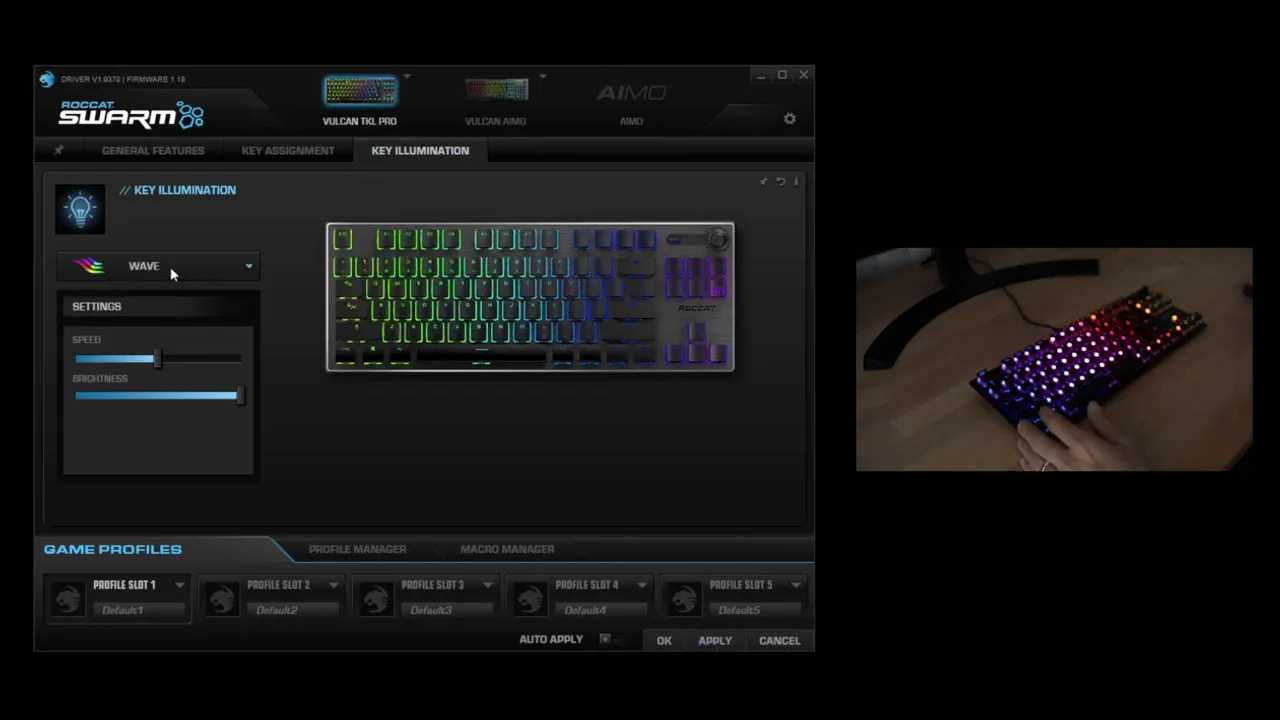
Task: Click the webcam video of the keyboard
Action: 1054,359
